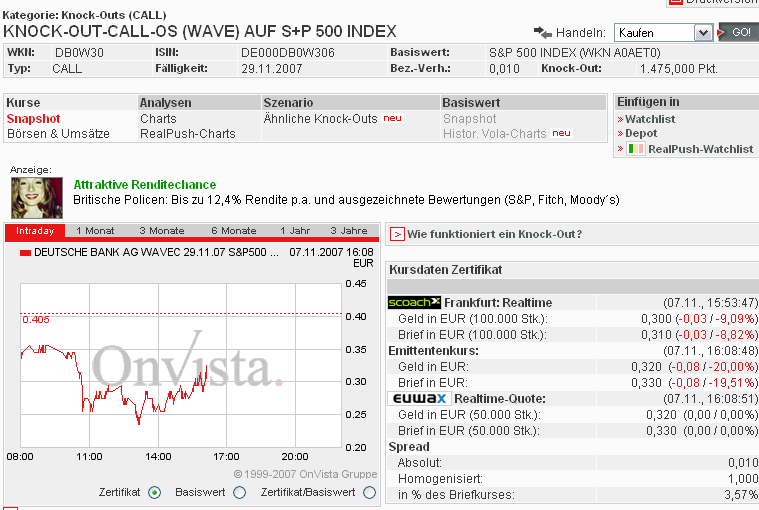The width and height of the screenshot is (759, 510).
Task: Click the red arrow Knock-Out help icon
Action: click(397, 234)
